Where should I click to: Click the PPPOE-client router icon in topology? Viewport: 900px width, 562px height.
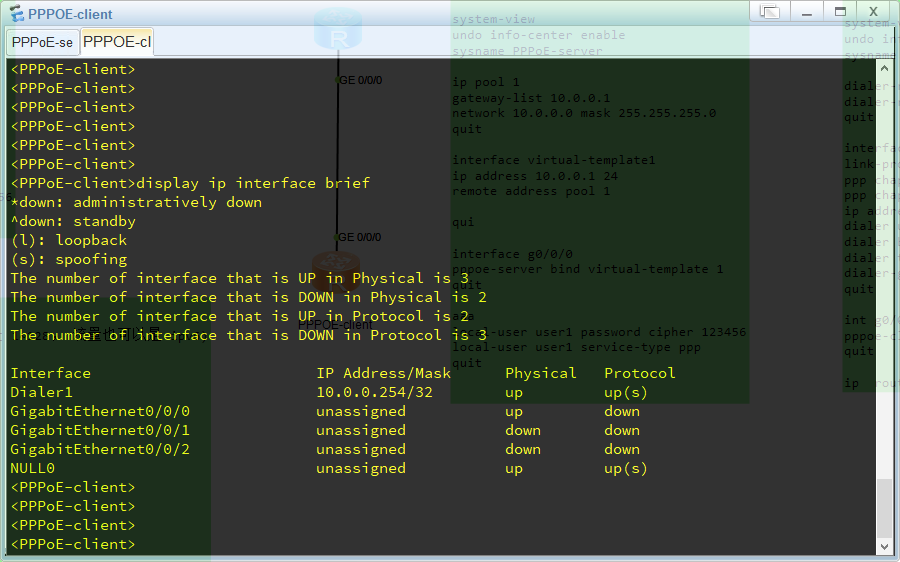(336, 271)
